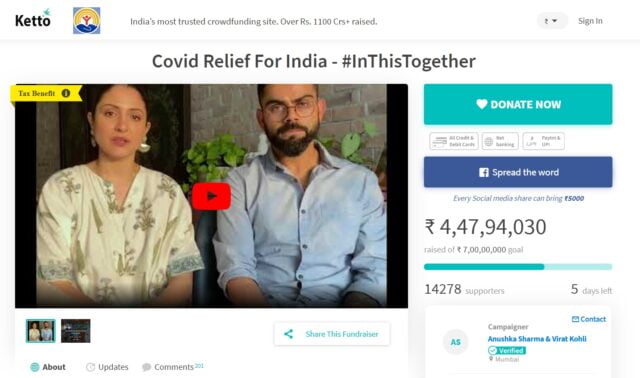This screenshot has width=640, height=378.
Task: Click the Contact campaigner link
Action: tap(589, 319)
